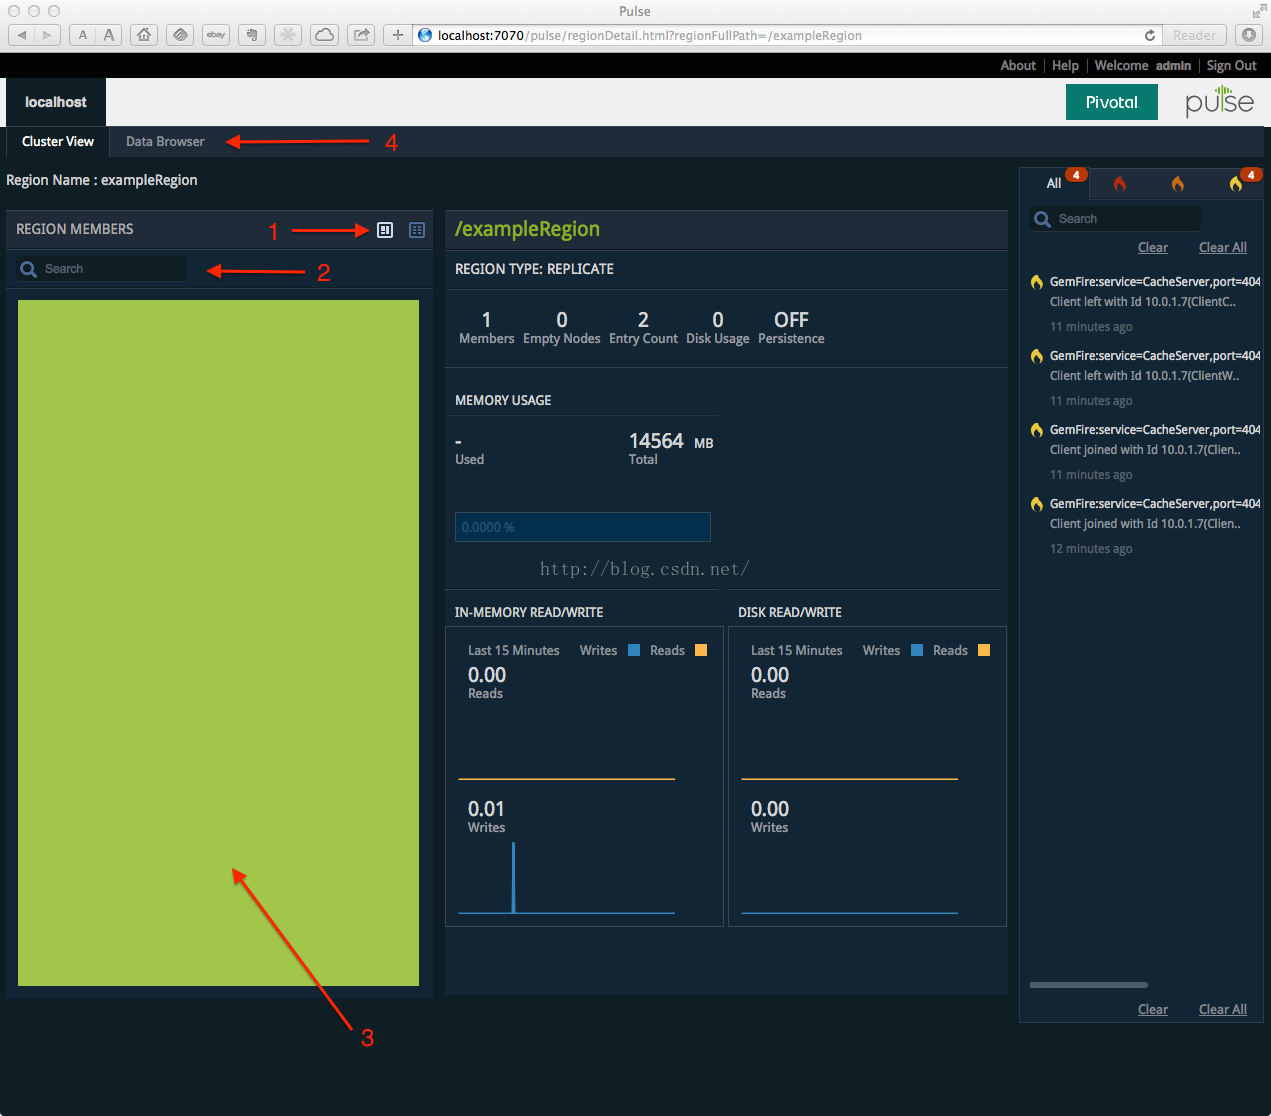This screenshot has width=1271, height=1116.
Task: Click the browser address bar URL
Action: coord(650,35)
